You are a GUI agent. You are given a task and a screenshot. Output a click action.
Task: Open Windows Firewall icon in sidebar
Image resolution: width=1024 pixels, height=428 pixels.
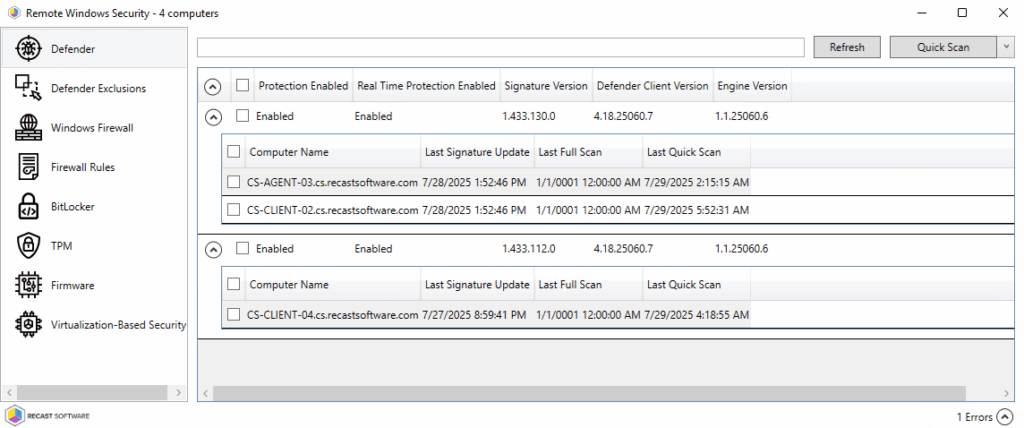(28, 128)
